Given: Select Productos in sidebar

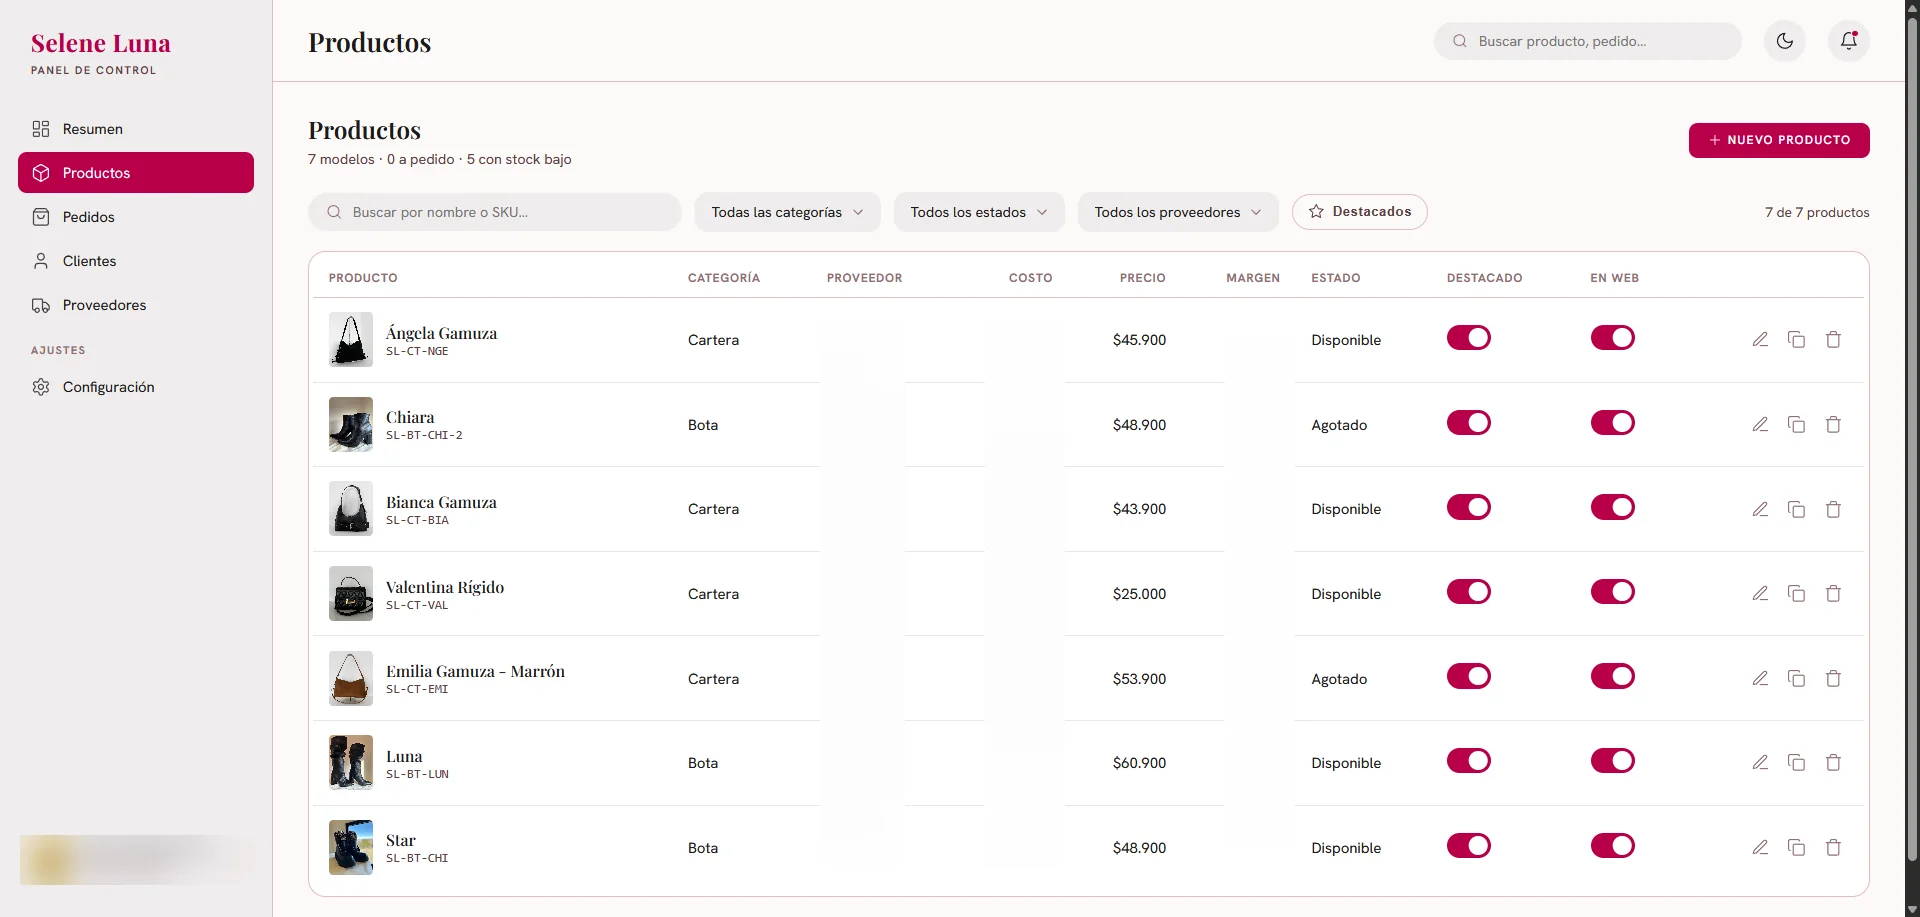Looking at the screenshot, I should [136, 173].
